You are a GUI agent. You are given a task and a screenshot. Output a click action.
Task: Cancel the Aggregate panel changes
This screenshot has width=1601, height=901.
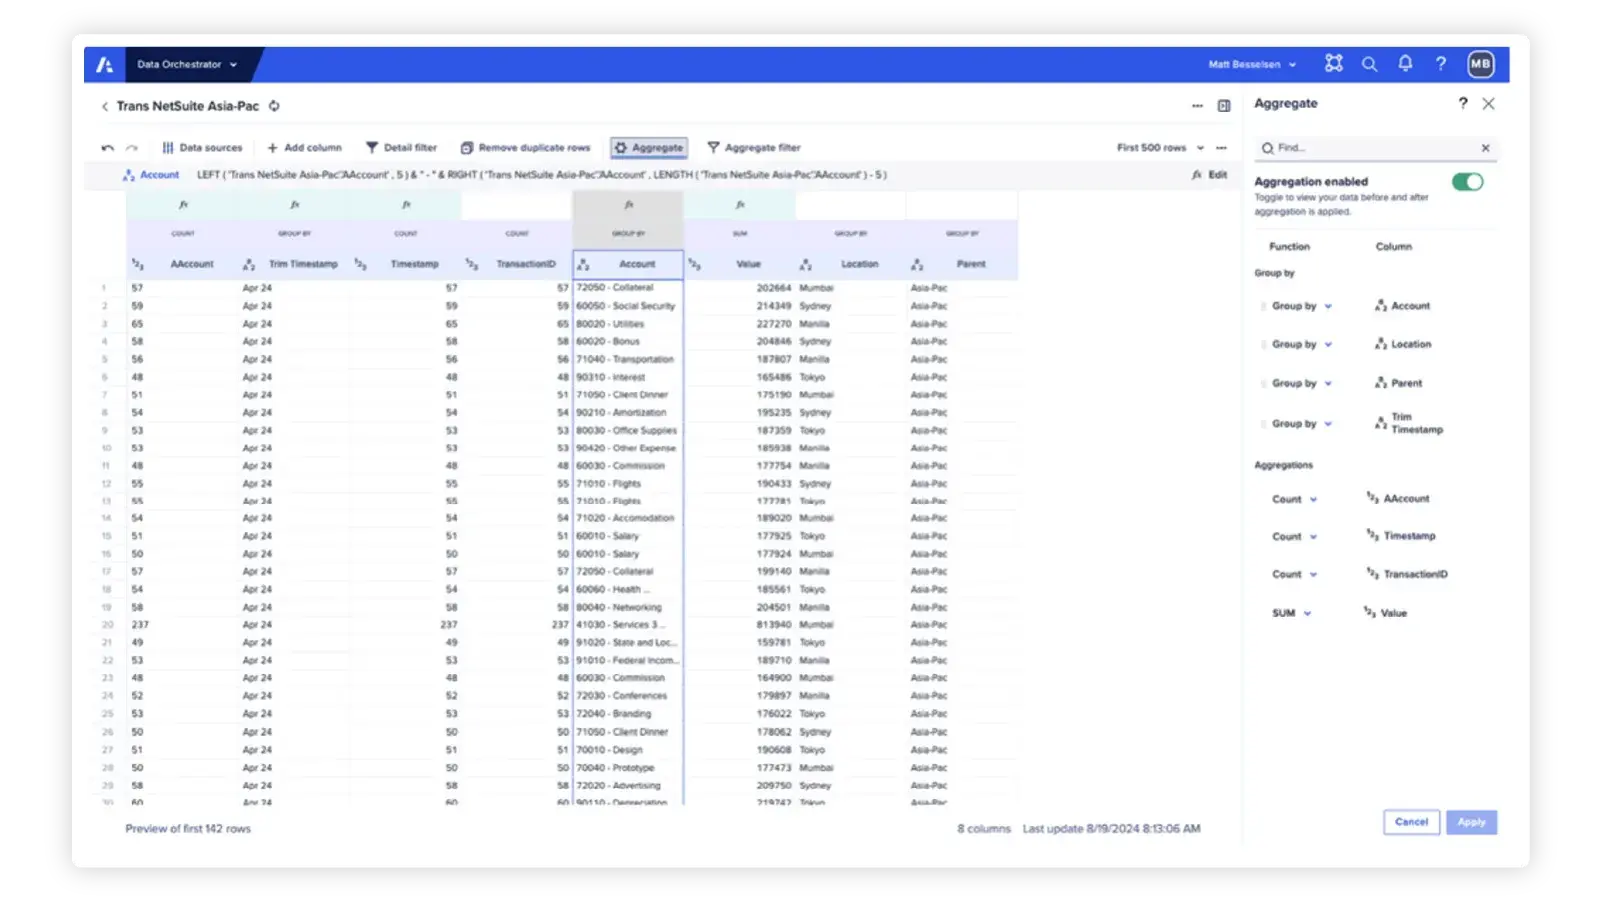[x=1411, y=821]
